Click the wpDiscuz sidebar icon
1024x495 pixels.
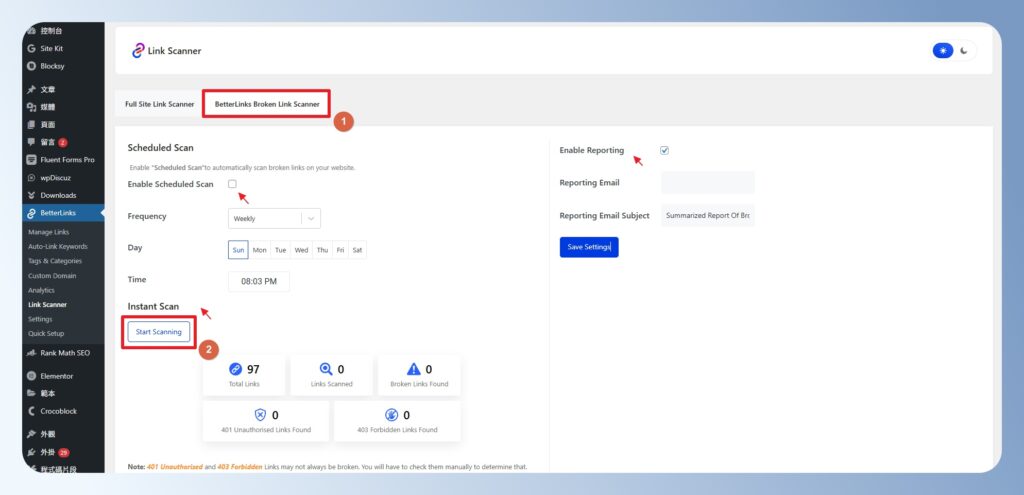pyautogui.click(x=31, y=178)
